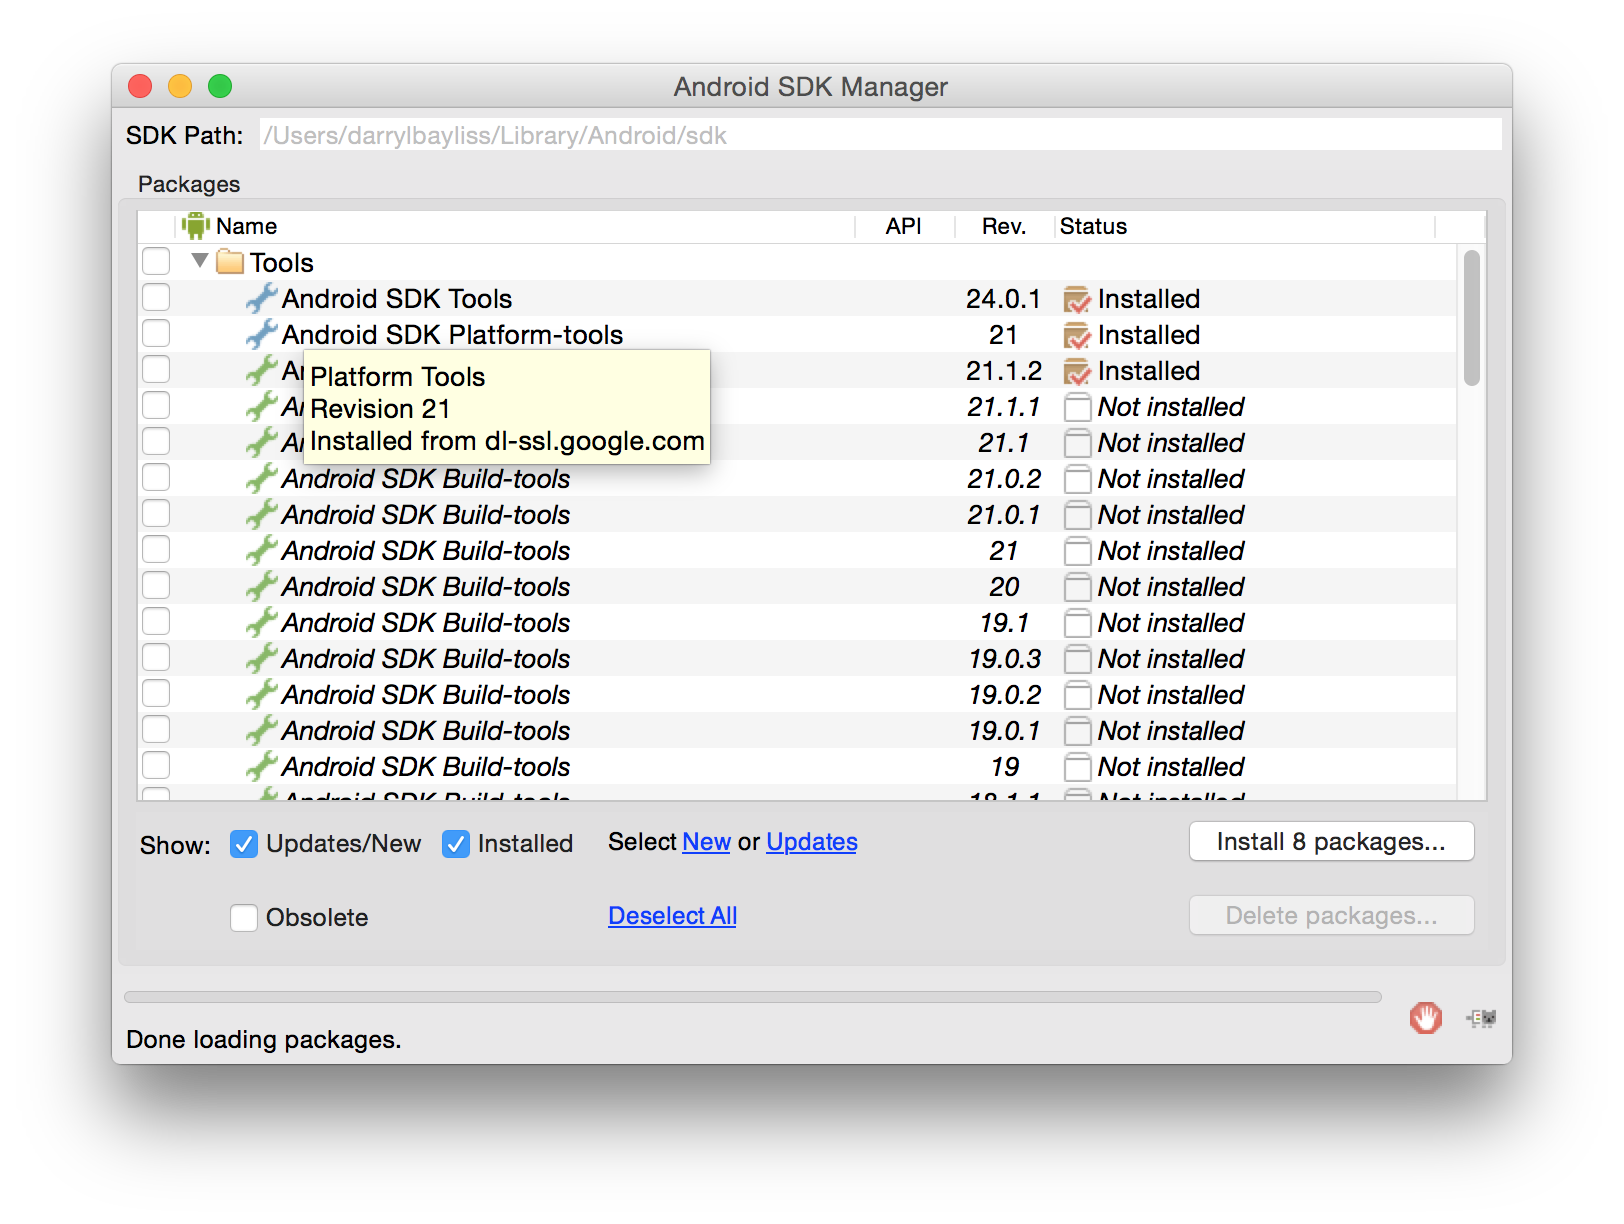Select the Build-tools 21.0.1 row
This screenshot has height=1224, width=1624.
click(x=797, y=514)
